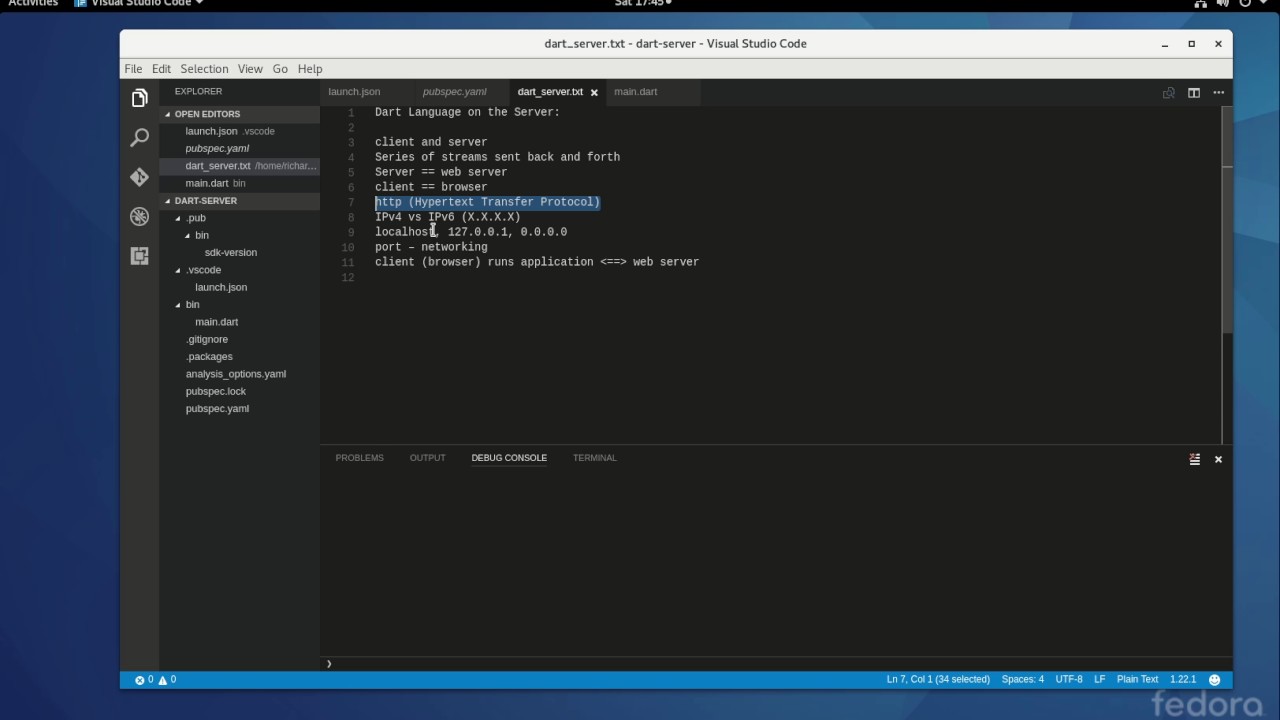
Task: Change encoding via UTF-8 status item
Action: click(x=1069, y=679)
